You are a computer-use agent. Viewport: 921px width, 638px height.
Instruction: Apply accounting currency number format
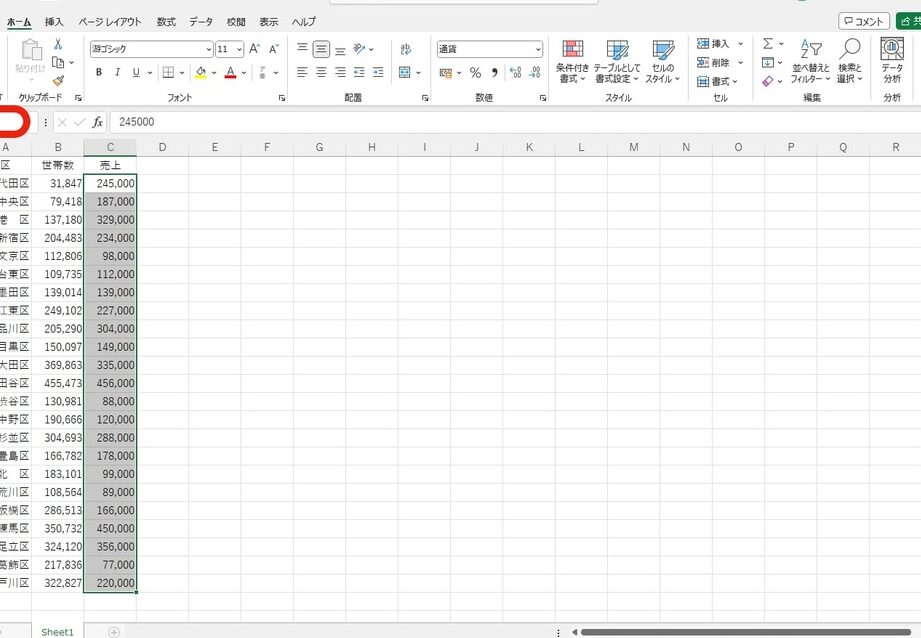pos(446,73)
